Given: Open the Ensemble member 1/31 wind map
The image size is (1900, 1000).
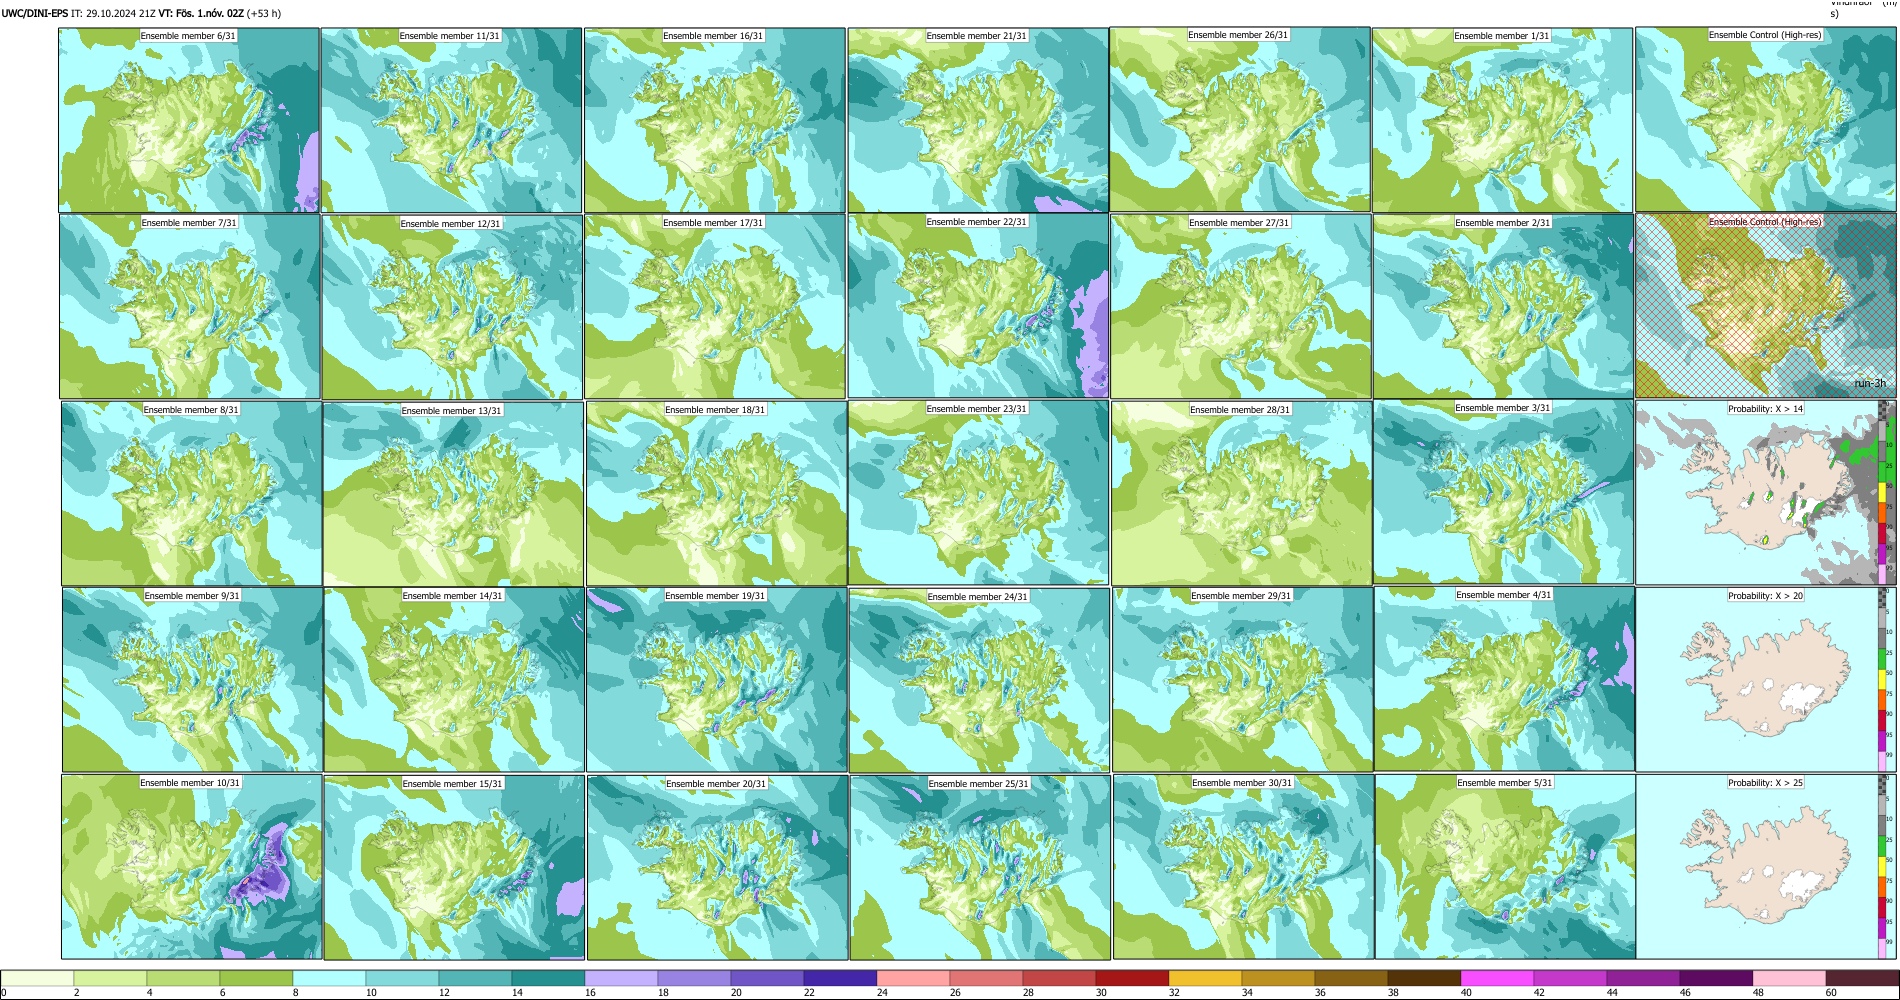Looking at the screenshot, I should [x=1502, y=120].
